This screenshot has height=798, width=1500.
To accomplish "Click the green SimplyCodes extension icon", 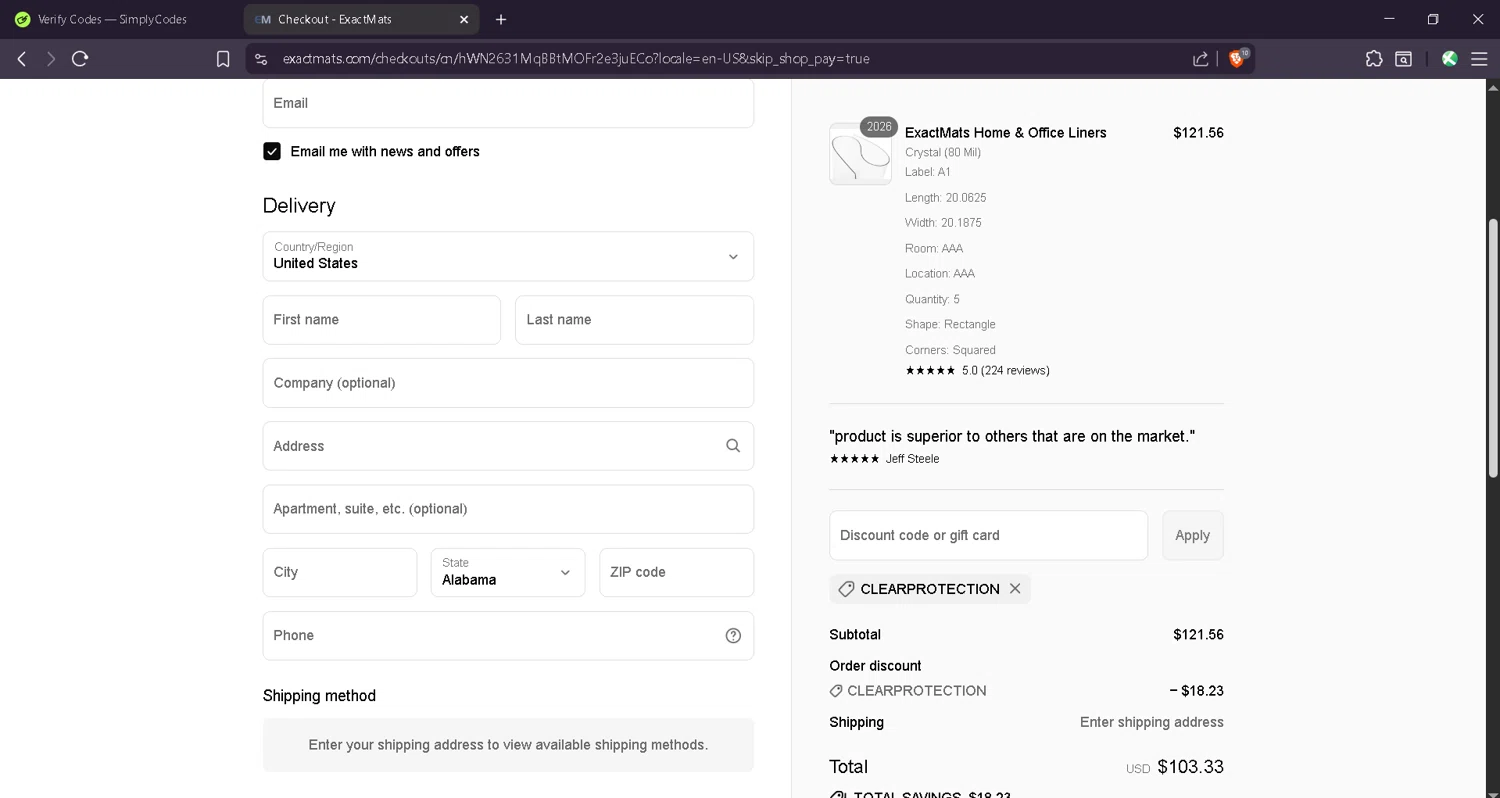I will [1449, 59].
